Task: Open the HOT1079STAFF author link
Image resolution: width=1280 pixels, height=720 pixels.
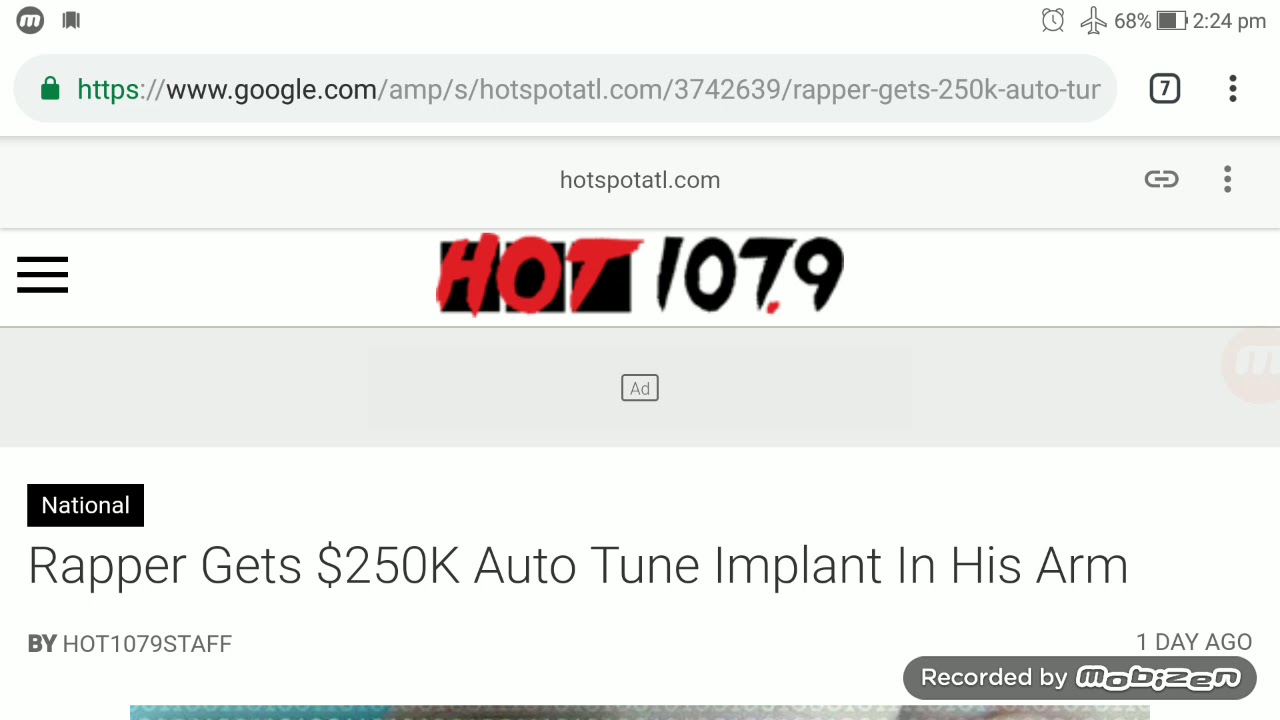Action: coord(147,644)
